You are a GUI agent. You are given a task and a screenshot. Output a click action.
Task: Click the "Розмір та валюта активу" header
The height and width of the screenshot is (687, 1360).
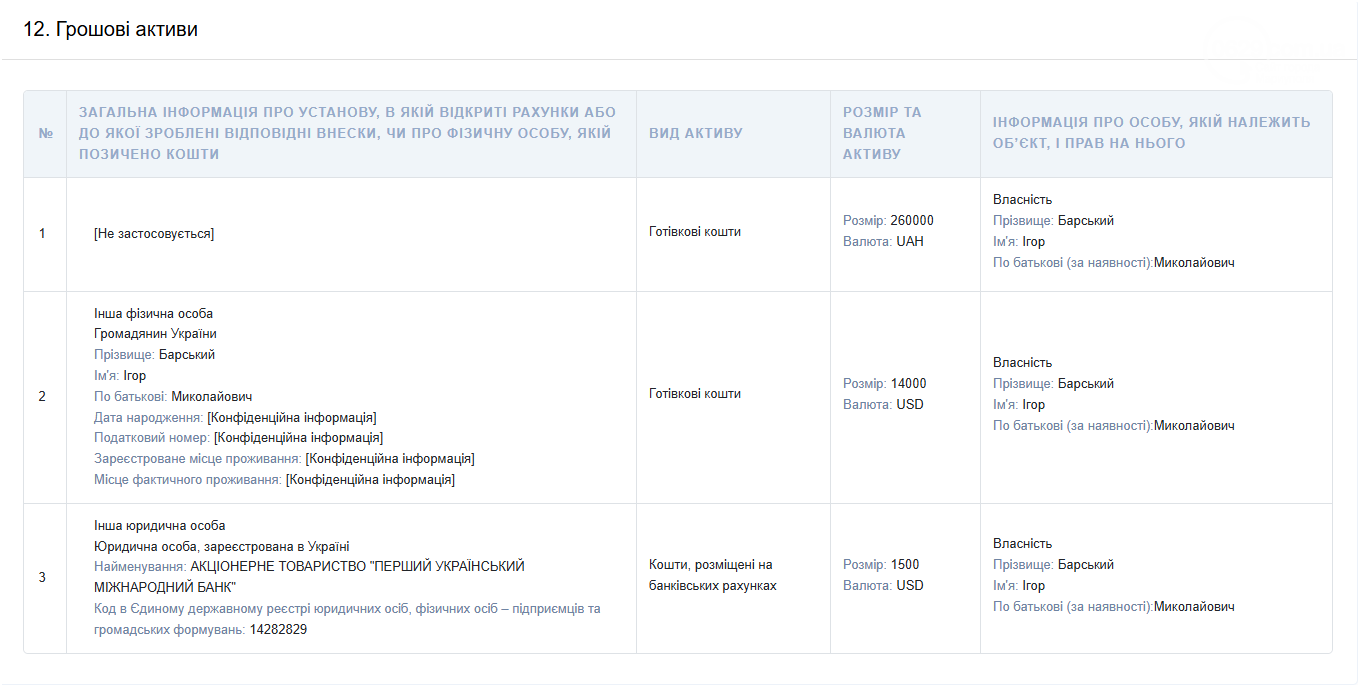tap(881, 133)
